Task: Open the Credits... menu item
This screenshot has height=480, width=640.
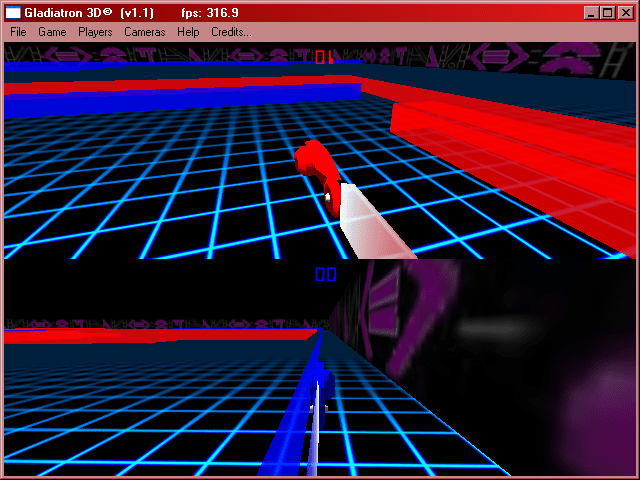Action: tap(231, 32)
